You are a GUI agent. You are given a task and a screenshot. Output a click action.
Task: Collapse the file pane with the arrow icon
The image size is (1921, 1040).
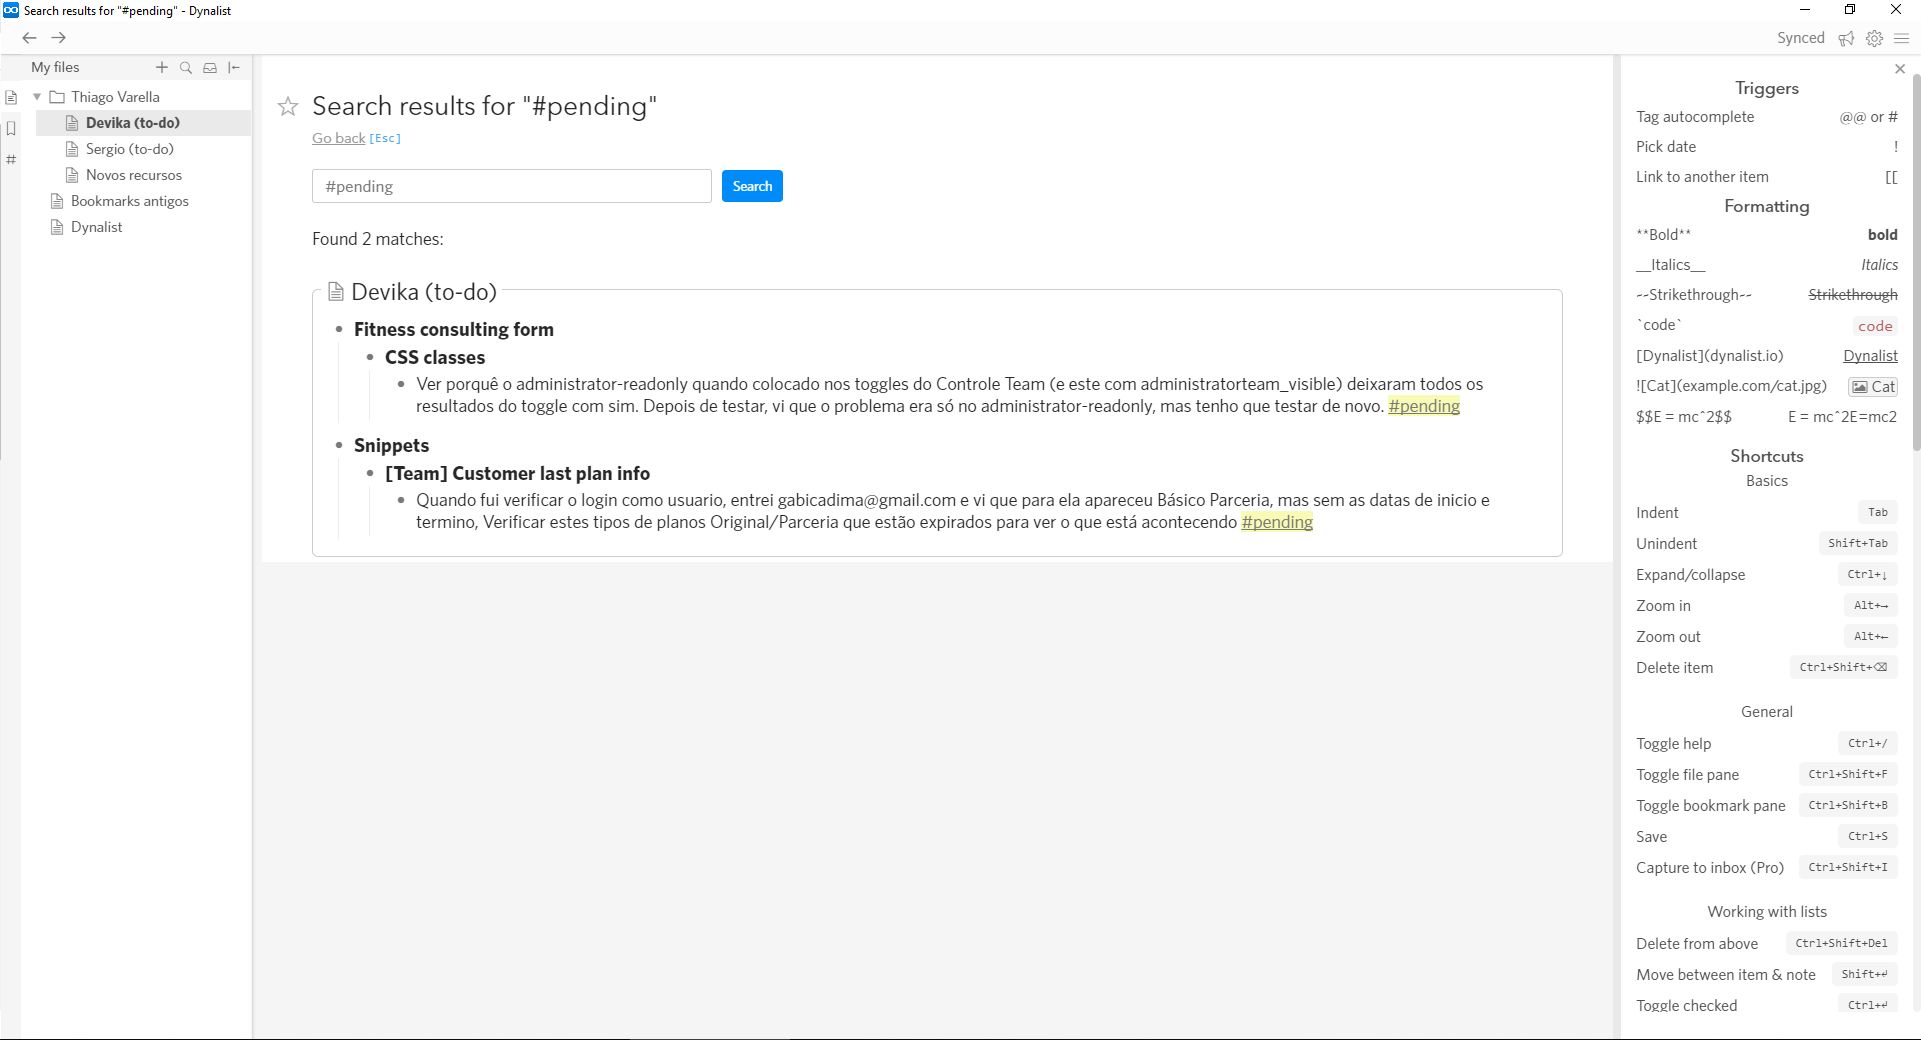234,68
